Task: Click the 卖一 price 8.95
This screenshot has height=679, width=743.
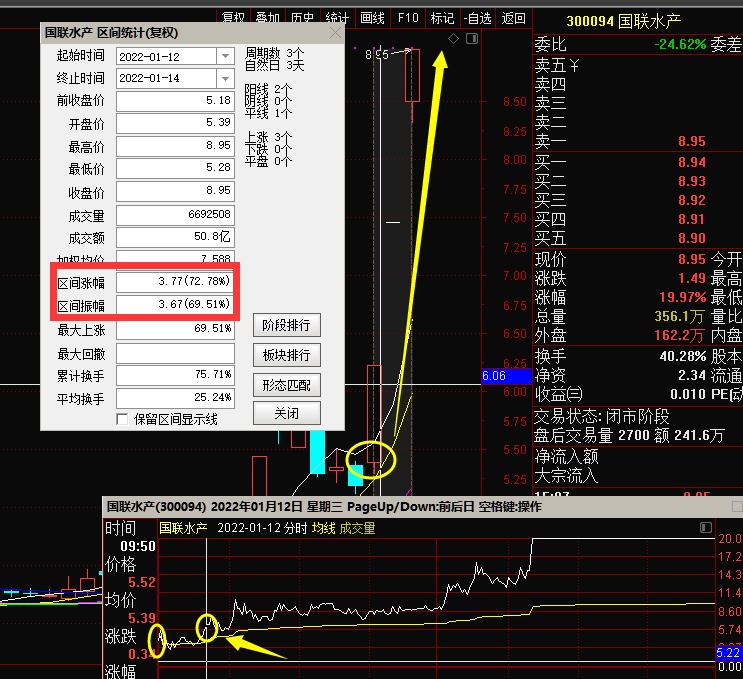Action: tap(691, 141)
